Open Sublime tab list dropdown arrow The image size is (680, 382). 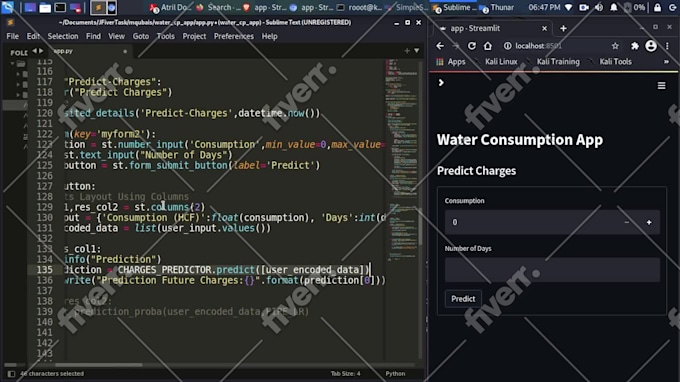pos(416,51)
